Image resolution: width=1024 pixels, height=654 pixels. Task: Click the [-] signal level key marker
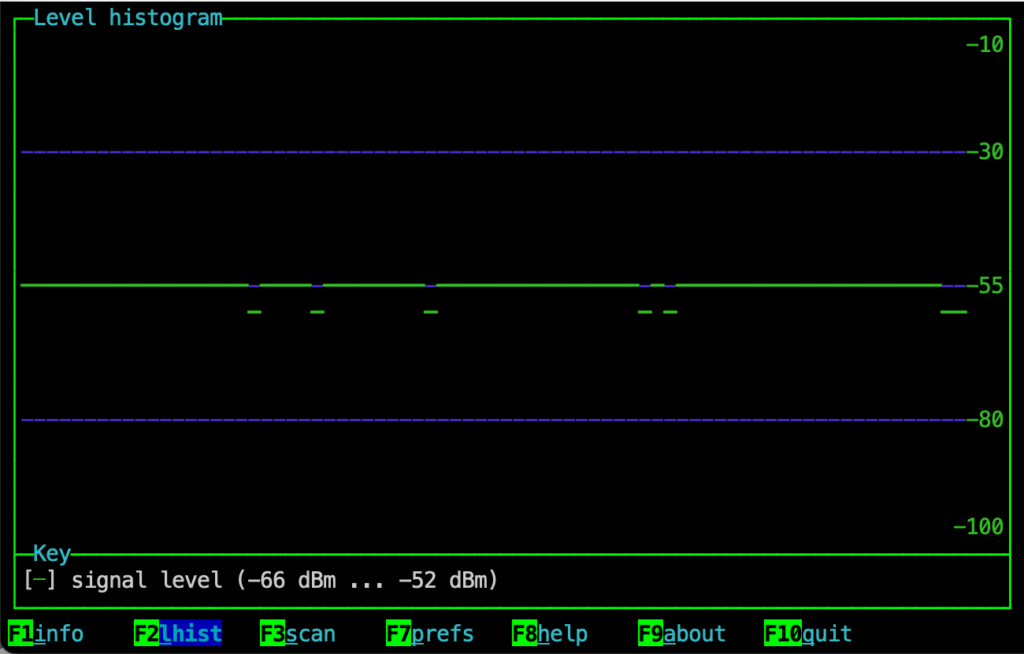coord(40,580)
